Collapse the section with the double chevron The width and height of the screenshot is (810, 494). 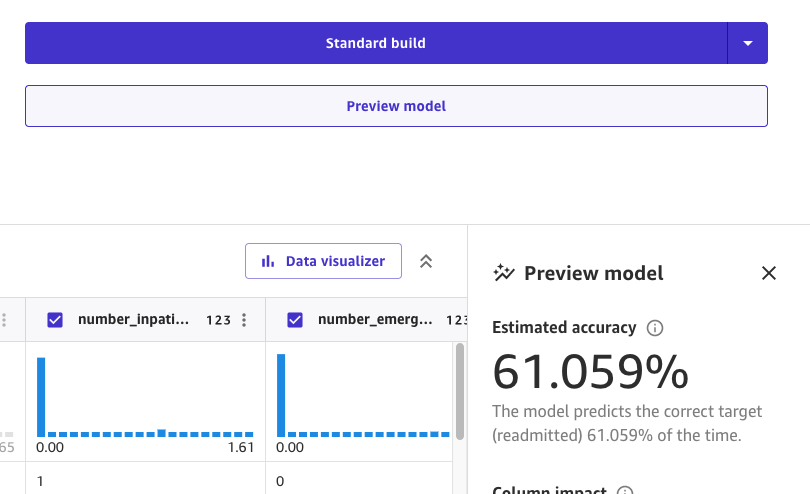tap(426, 261)
